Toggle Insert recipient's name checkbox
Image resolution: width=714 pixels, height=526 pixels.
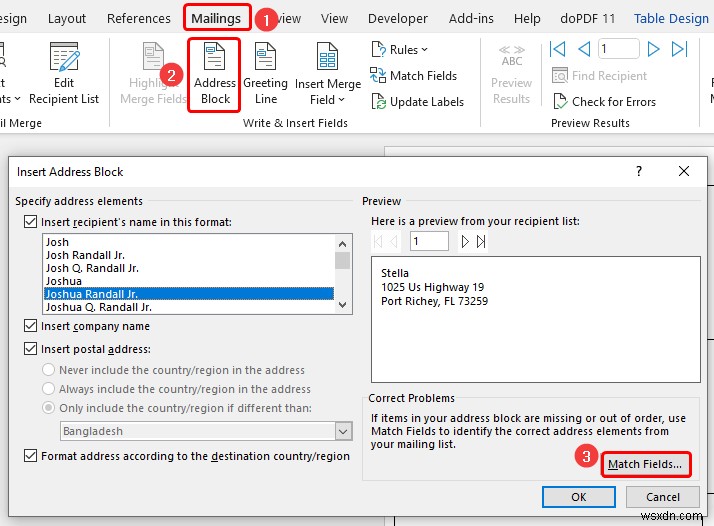(x=30, y=222)
